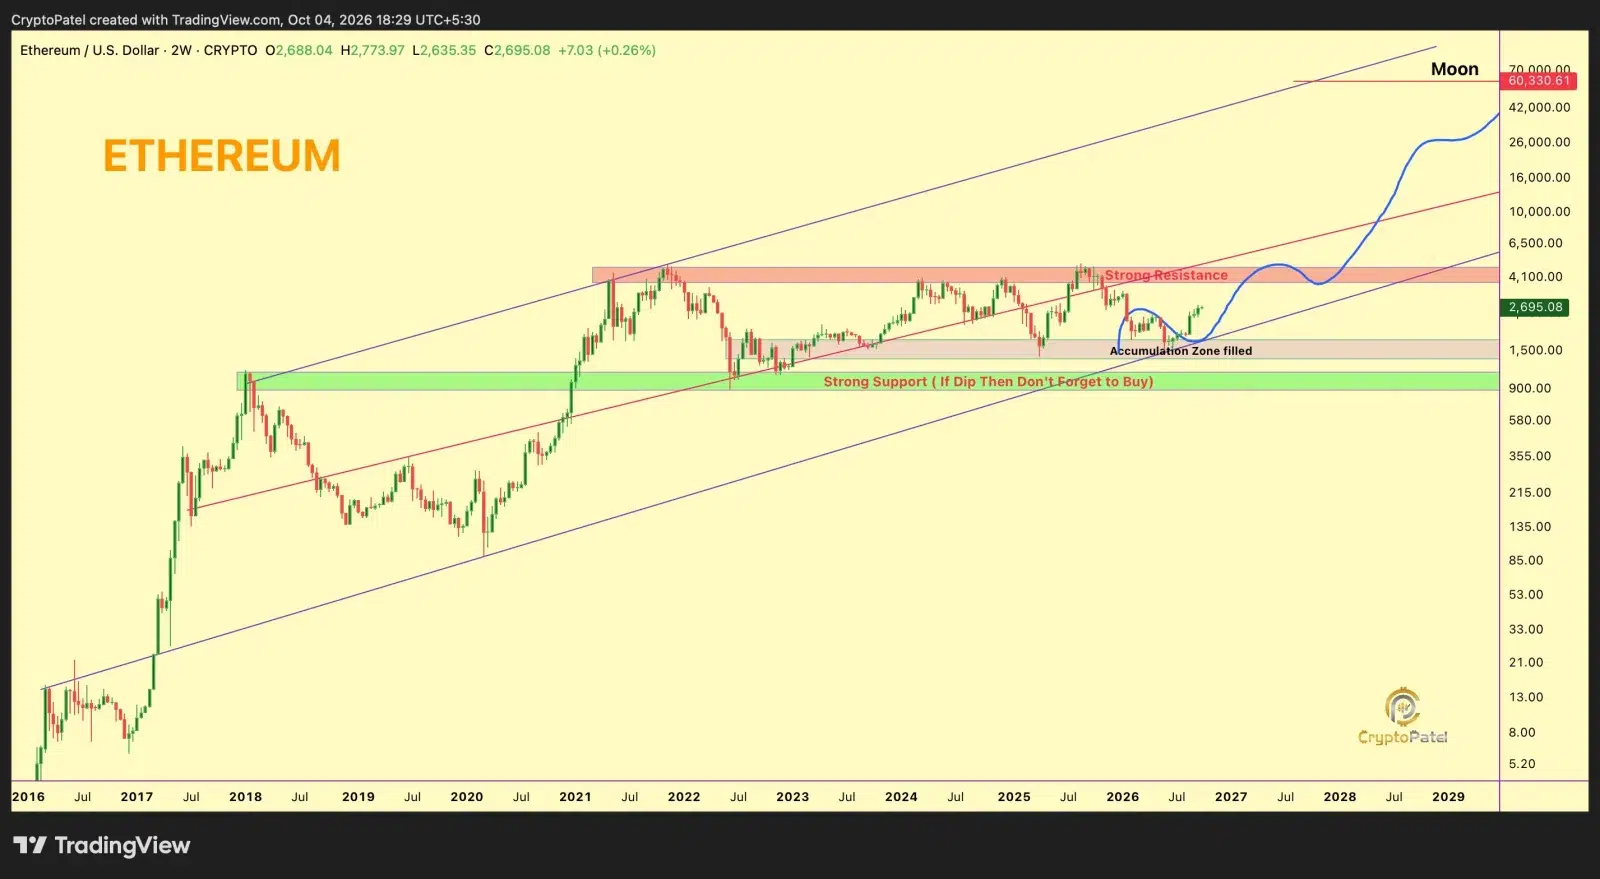Screen dimensions: 1600x879
Task: Select the Moon target label
Action: pos(1455,69)
